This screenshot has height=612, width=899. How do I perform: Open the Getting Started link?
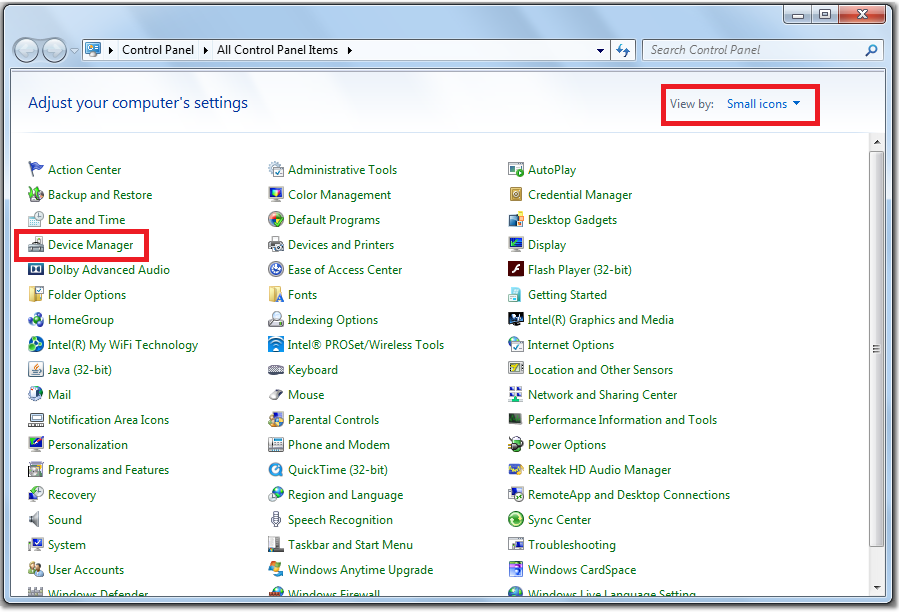pyautogui.click(x=567, y=295)
